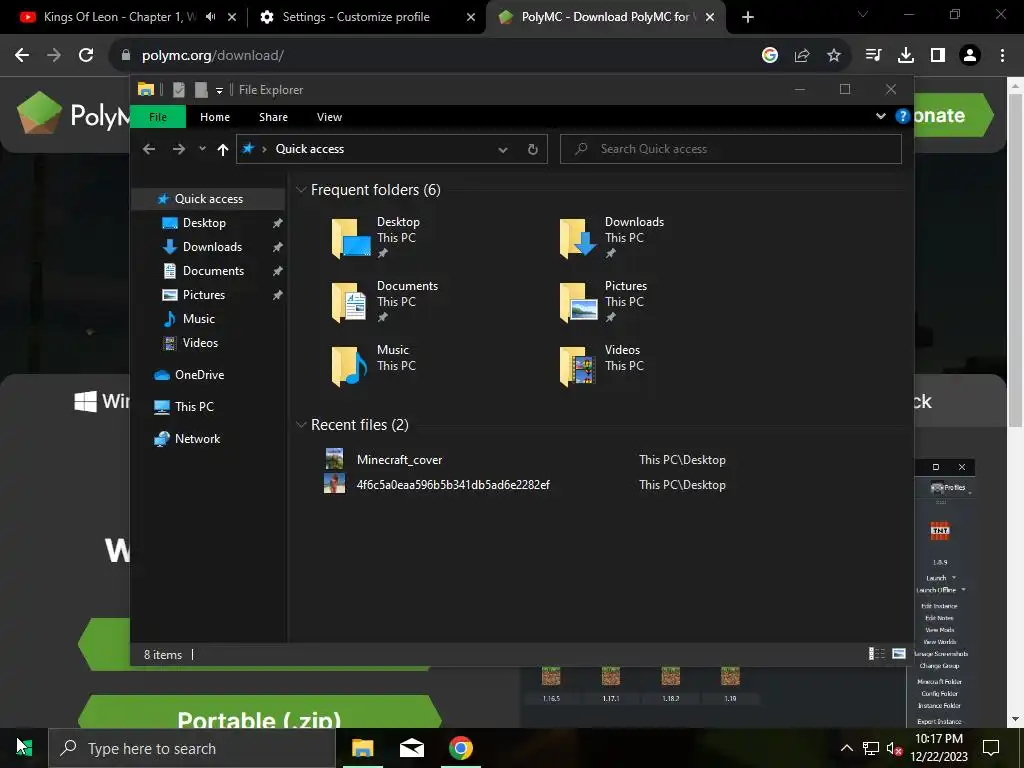
Task: Switch to details view in status bar
Action: coord(876,654)
